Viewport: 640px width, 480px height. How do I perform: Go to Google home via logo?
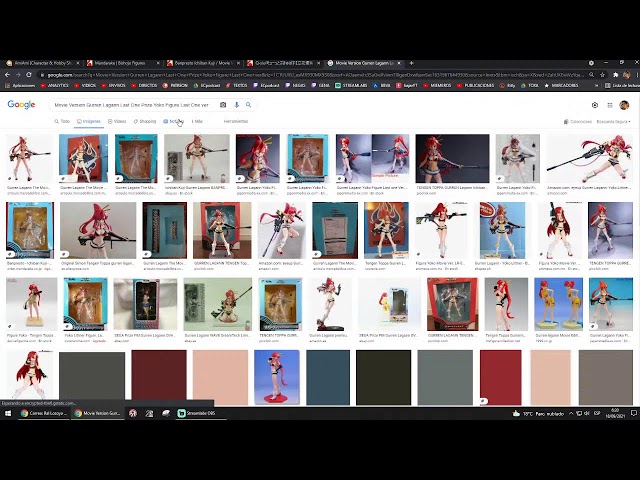tap(21, 105)
